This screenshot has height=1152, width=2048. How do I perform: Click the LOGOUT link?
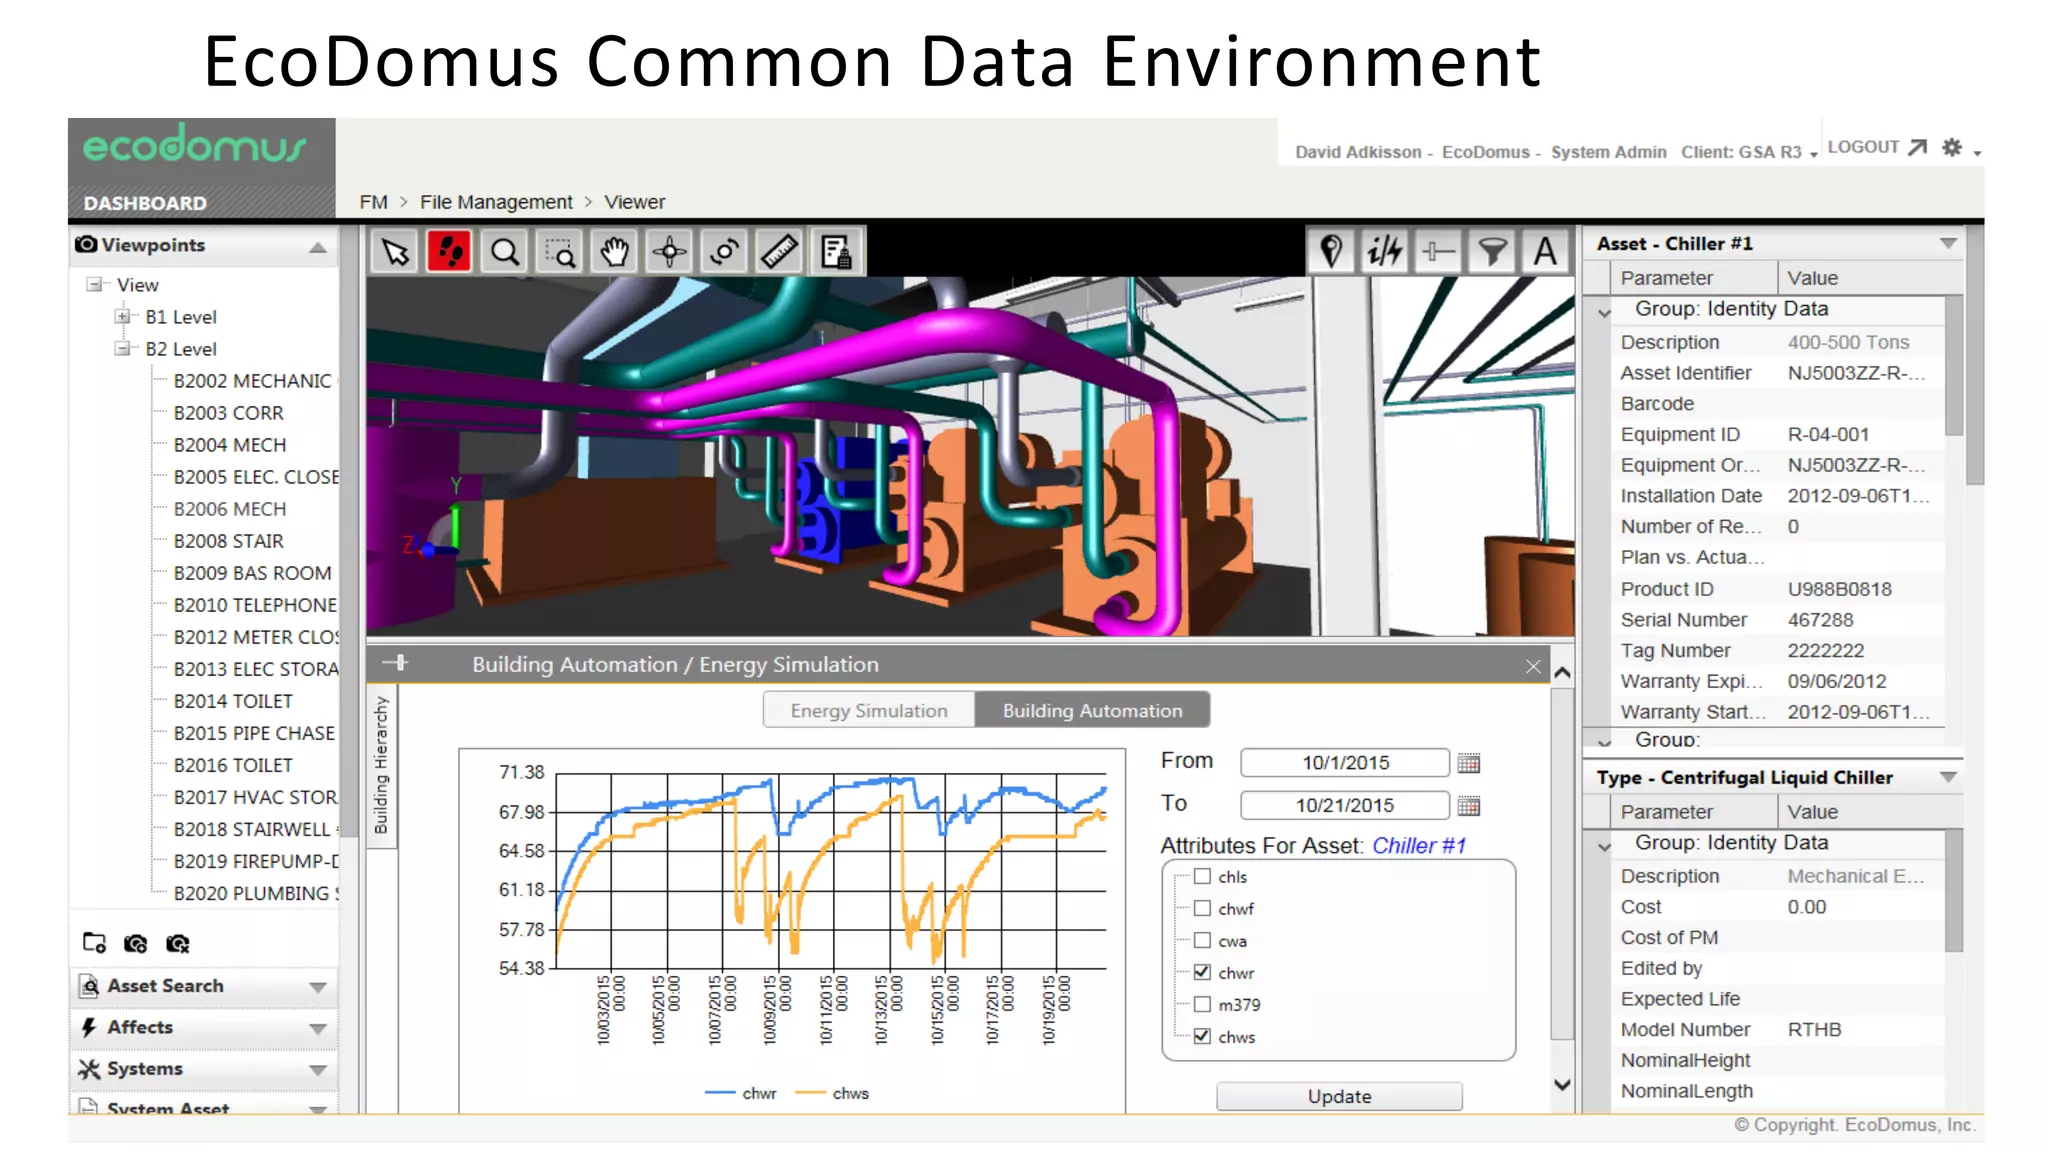(x=1863, y=147)
